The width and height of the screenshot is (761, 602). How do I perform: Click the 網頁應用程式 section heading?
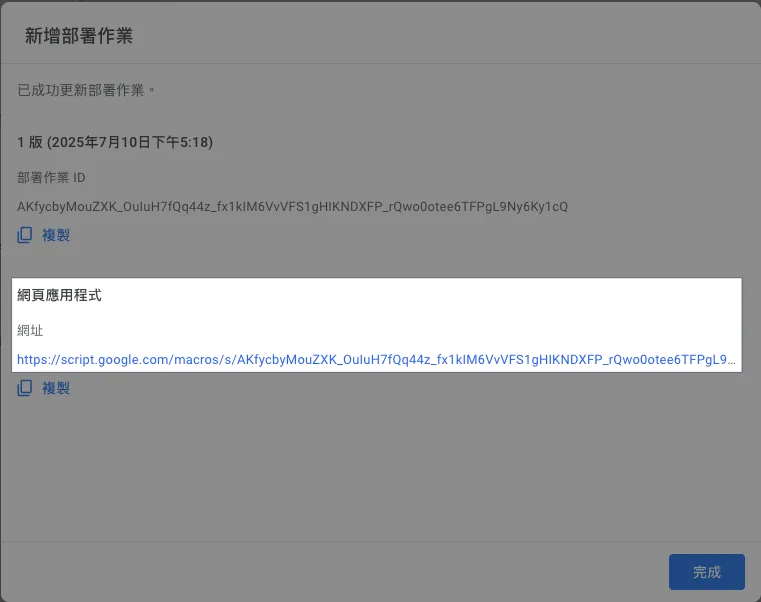(x=59, y=296)
